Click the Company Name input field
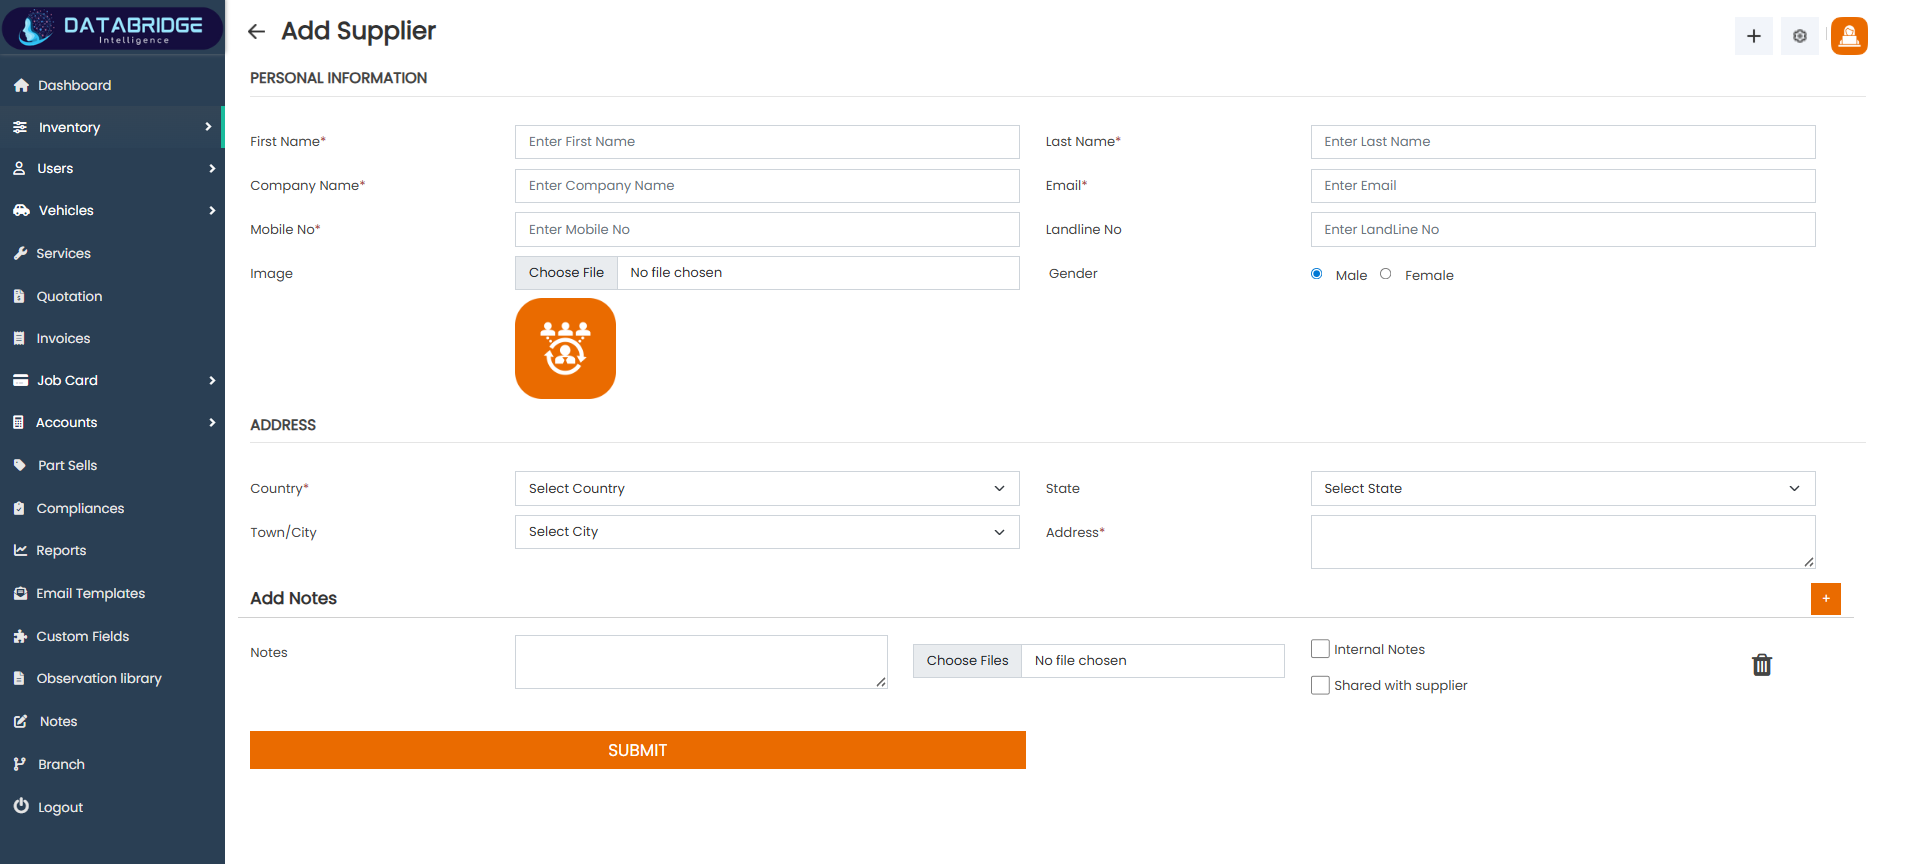The image size is (1919, 864). [x=767, y=186]
